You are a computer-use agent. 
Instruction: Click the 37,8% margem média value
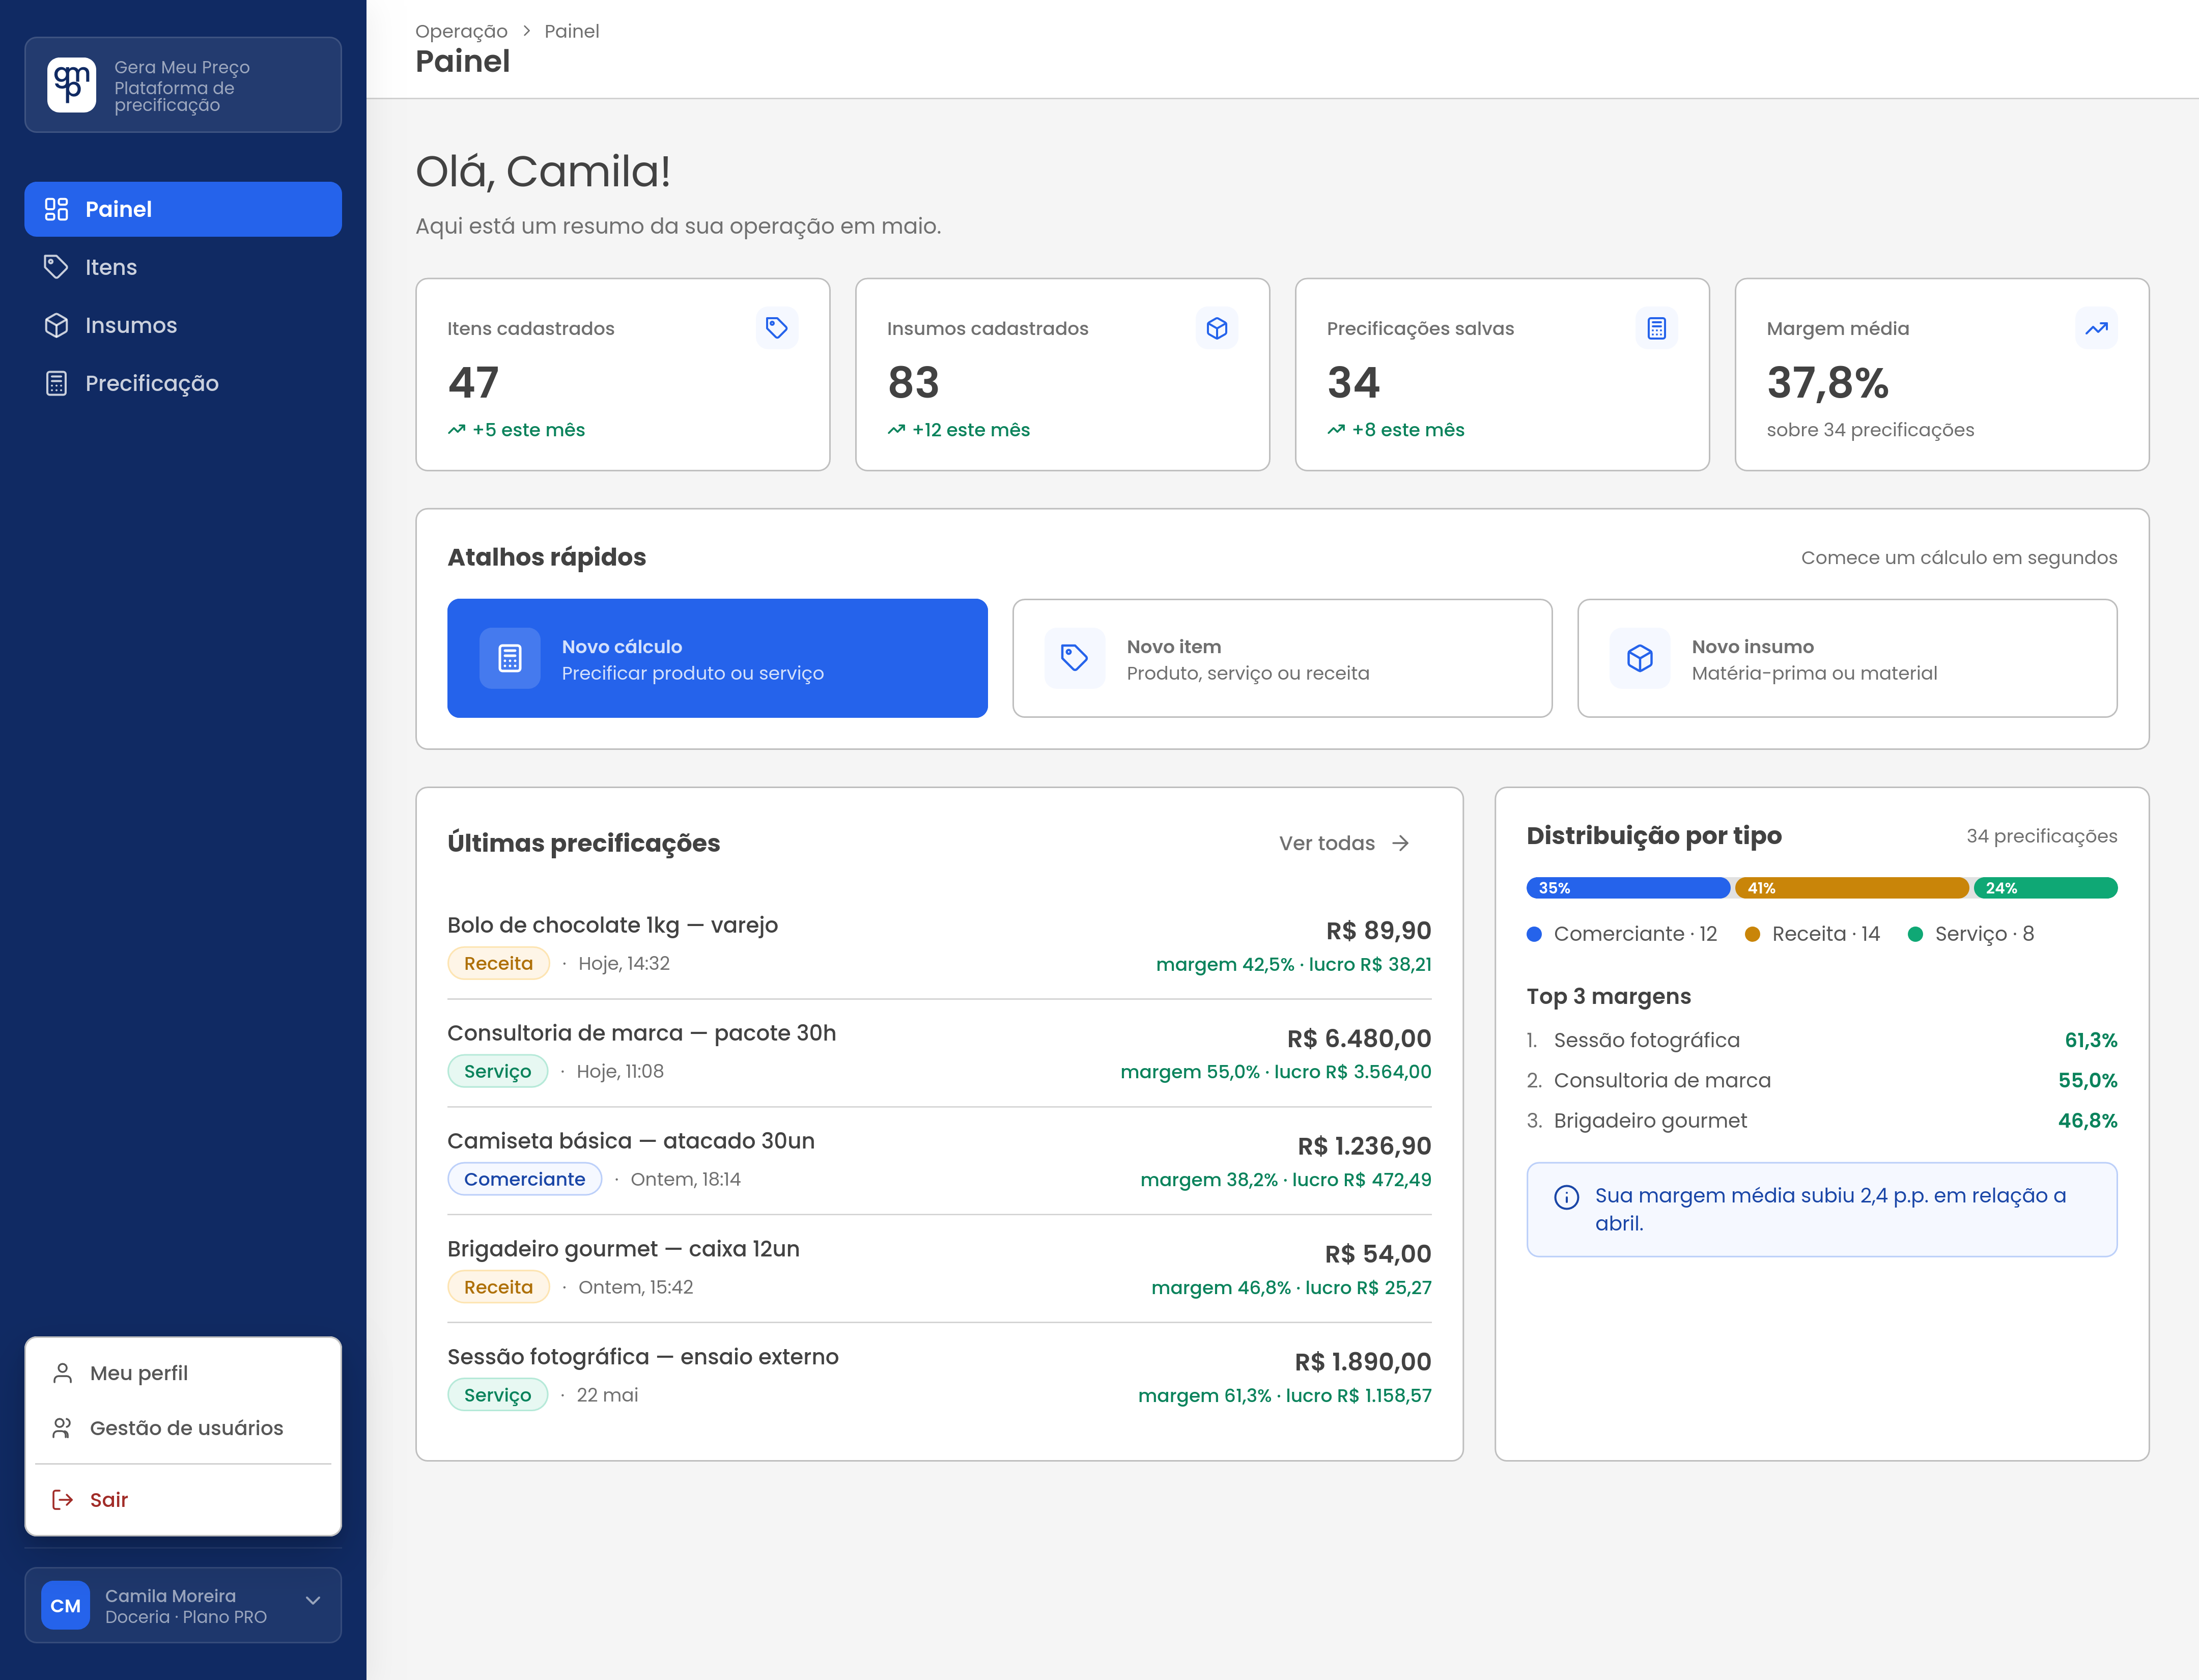(1827, 383)
